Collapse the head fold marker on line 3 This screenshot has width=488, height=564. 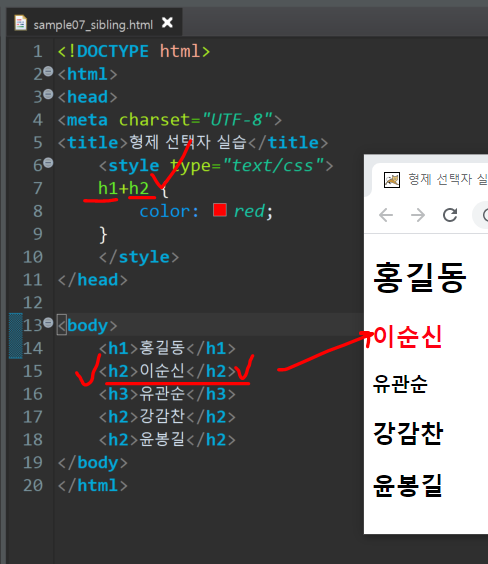pos(48,94)
